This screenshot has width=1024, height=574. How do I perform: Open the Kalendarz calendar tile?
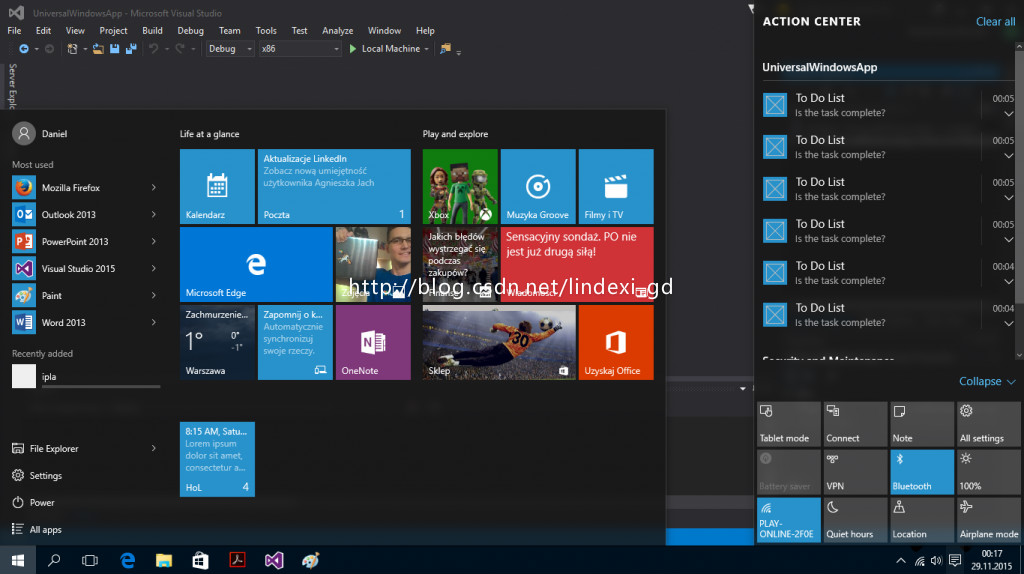coord(217,187)
